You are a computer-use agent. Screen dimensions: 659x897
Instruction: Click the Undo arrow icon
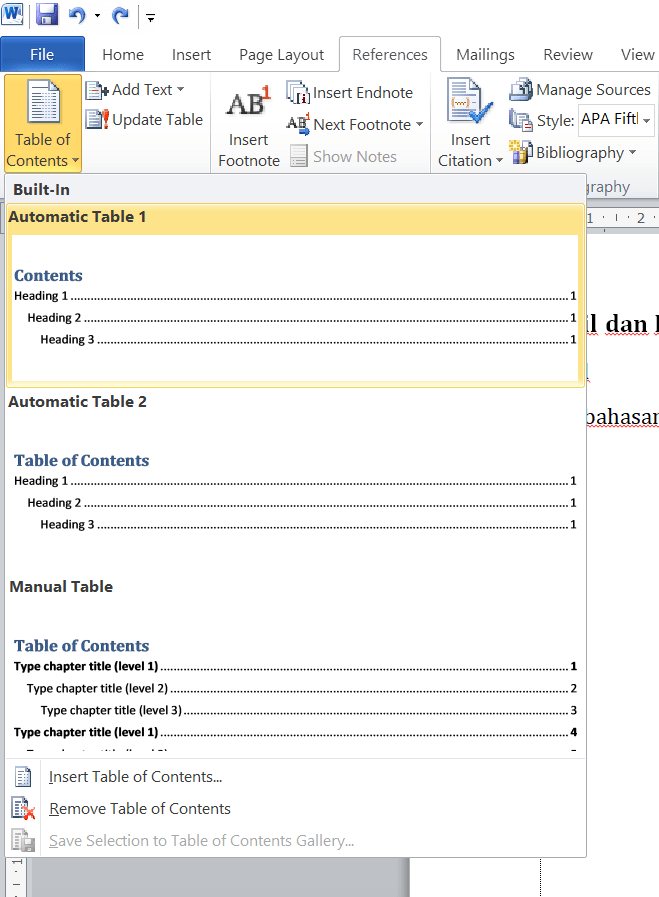[x=77, y=15]
